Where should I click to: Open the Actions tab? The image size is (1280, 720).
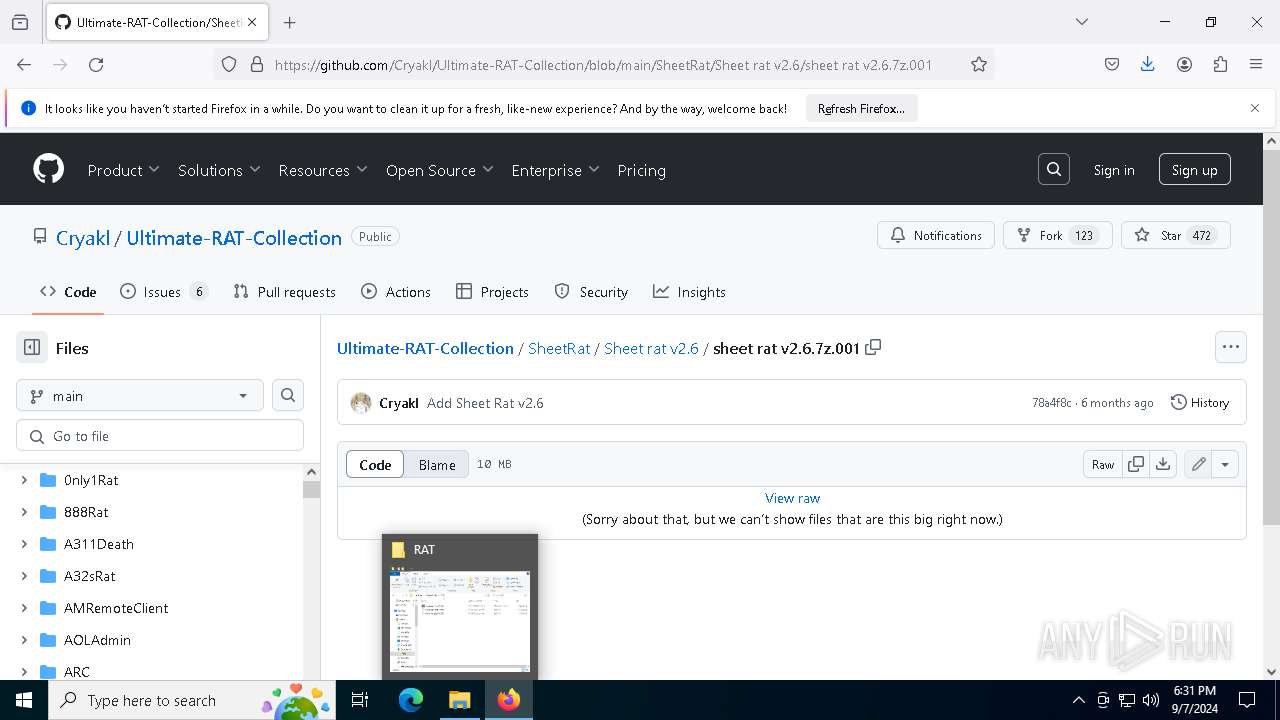point(396,292)
